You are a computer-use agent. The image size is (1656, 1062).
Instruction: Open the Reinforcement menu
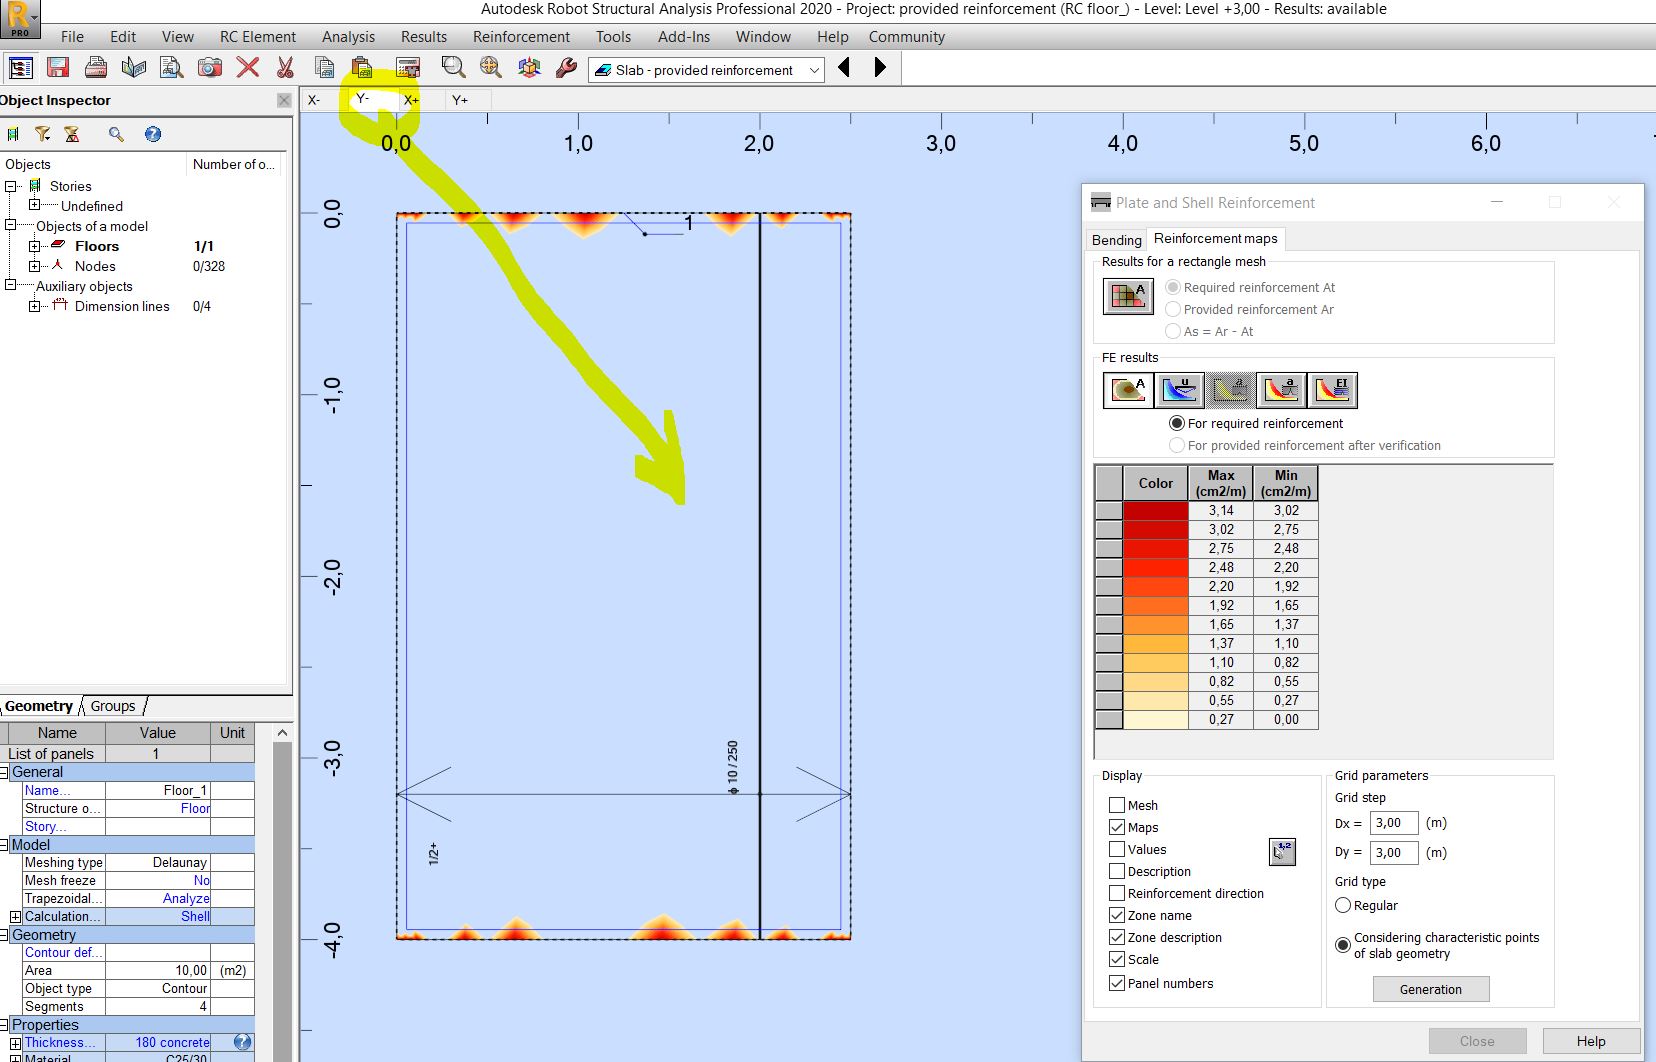point(521,37)
